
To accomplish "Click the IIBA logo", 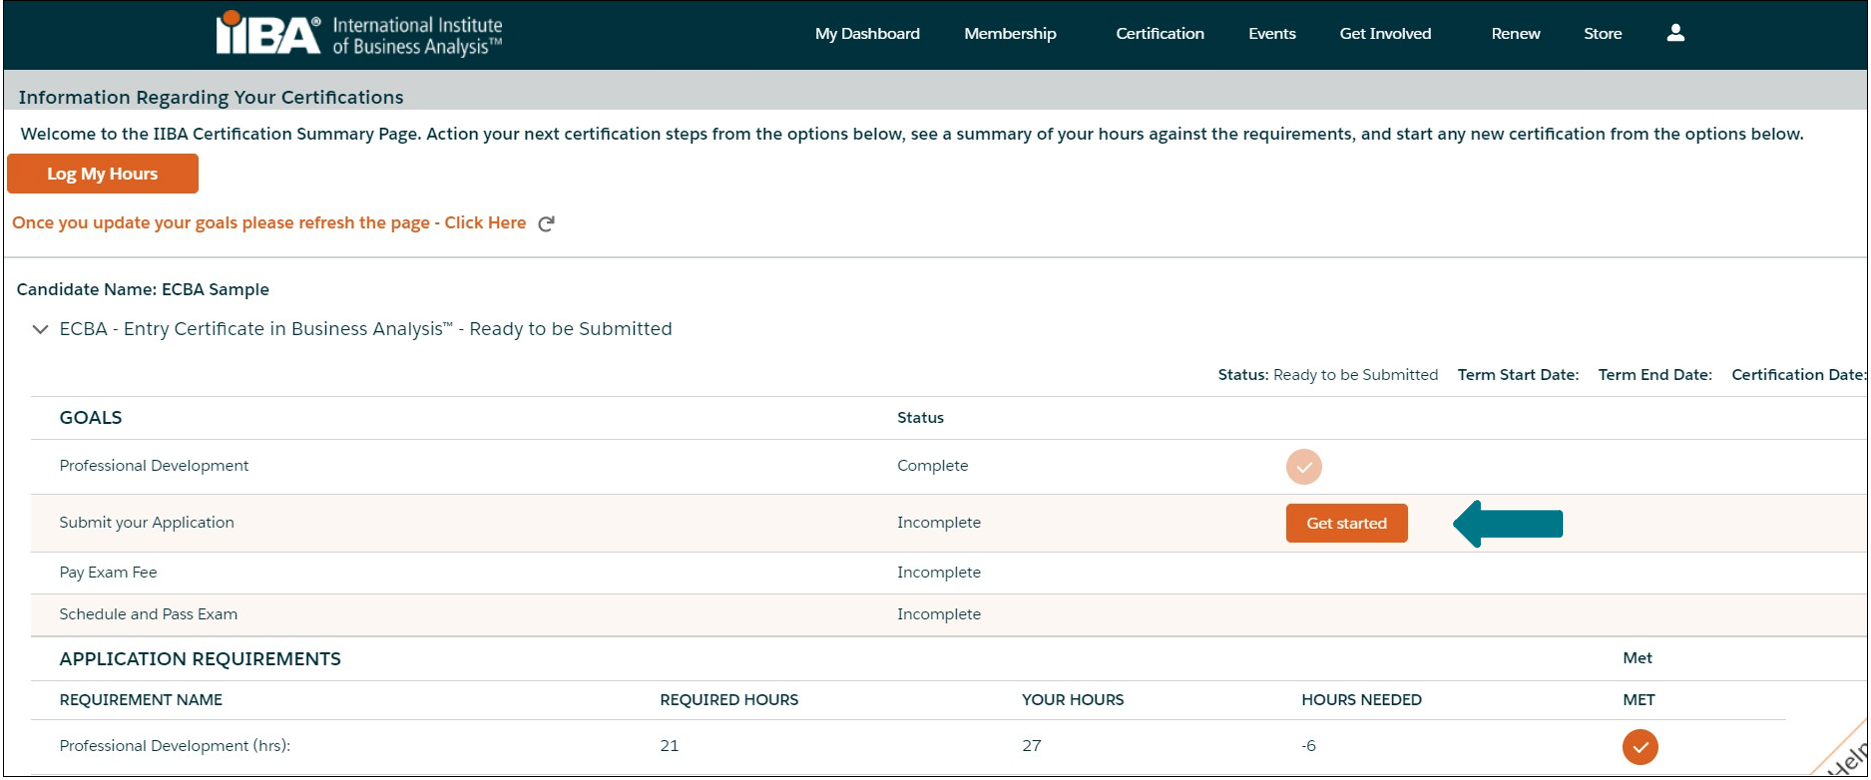I will (360, 34).
